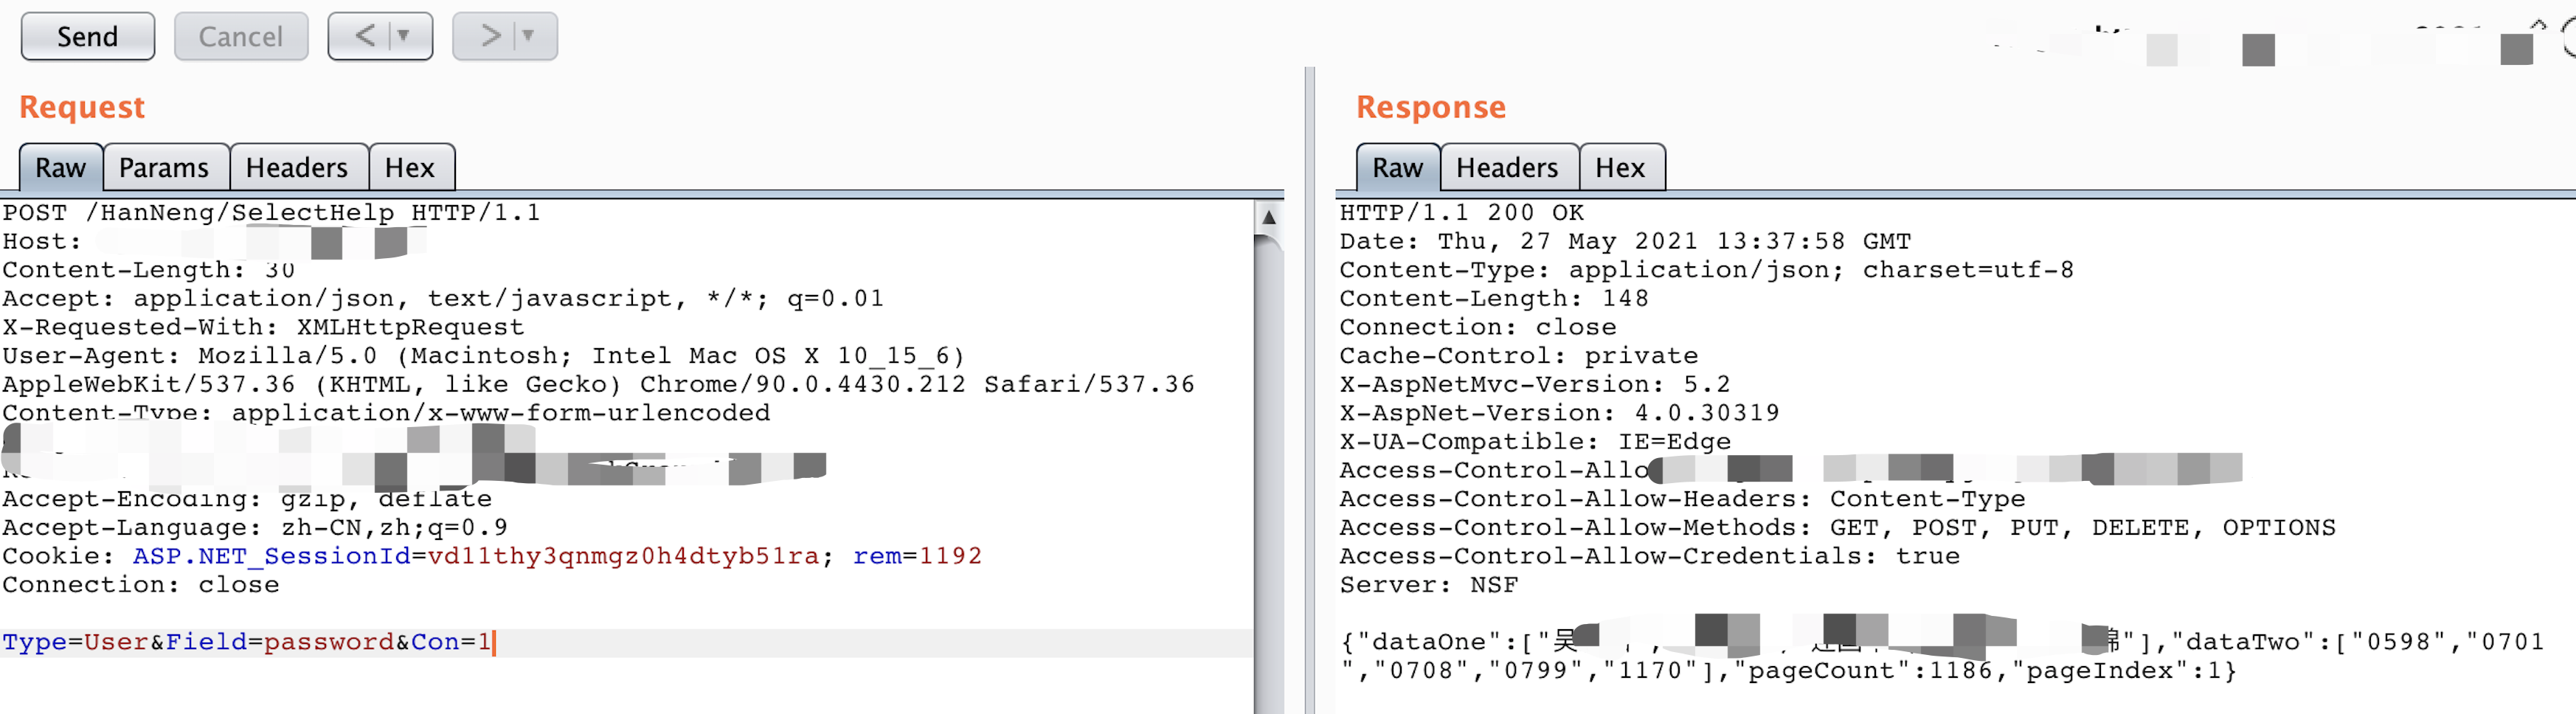Click the Response panel heading
Image resolution: width=2576 pixels, height=714 pixels.
pos(1431,107)
